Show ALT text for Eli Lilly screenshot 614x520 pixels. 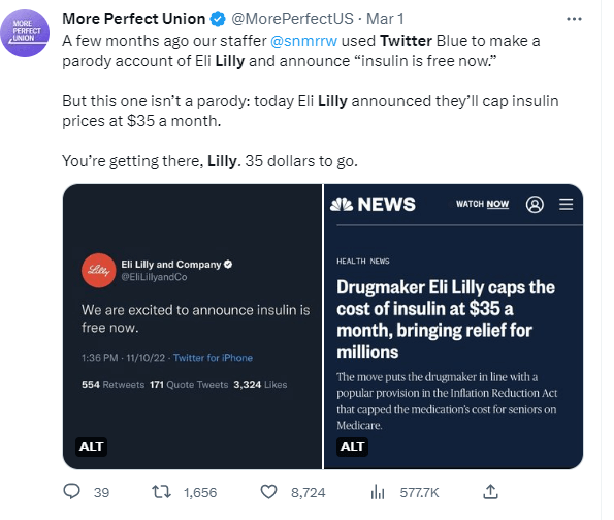point(92,445)
